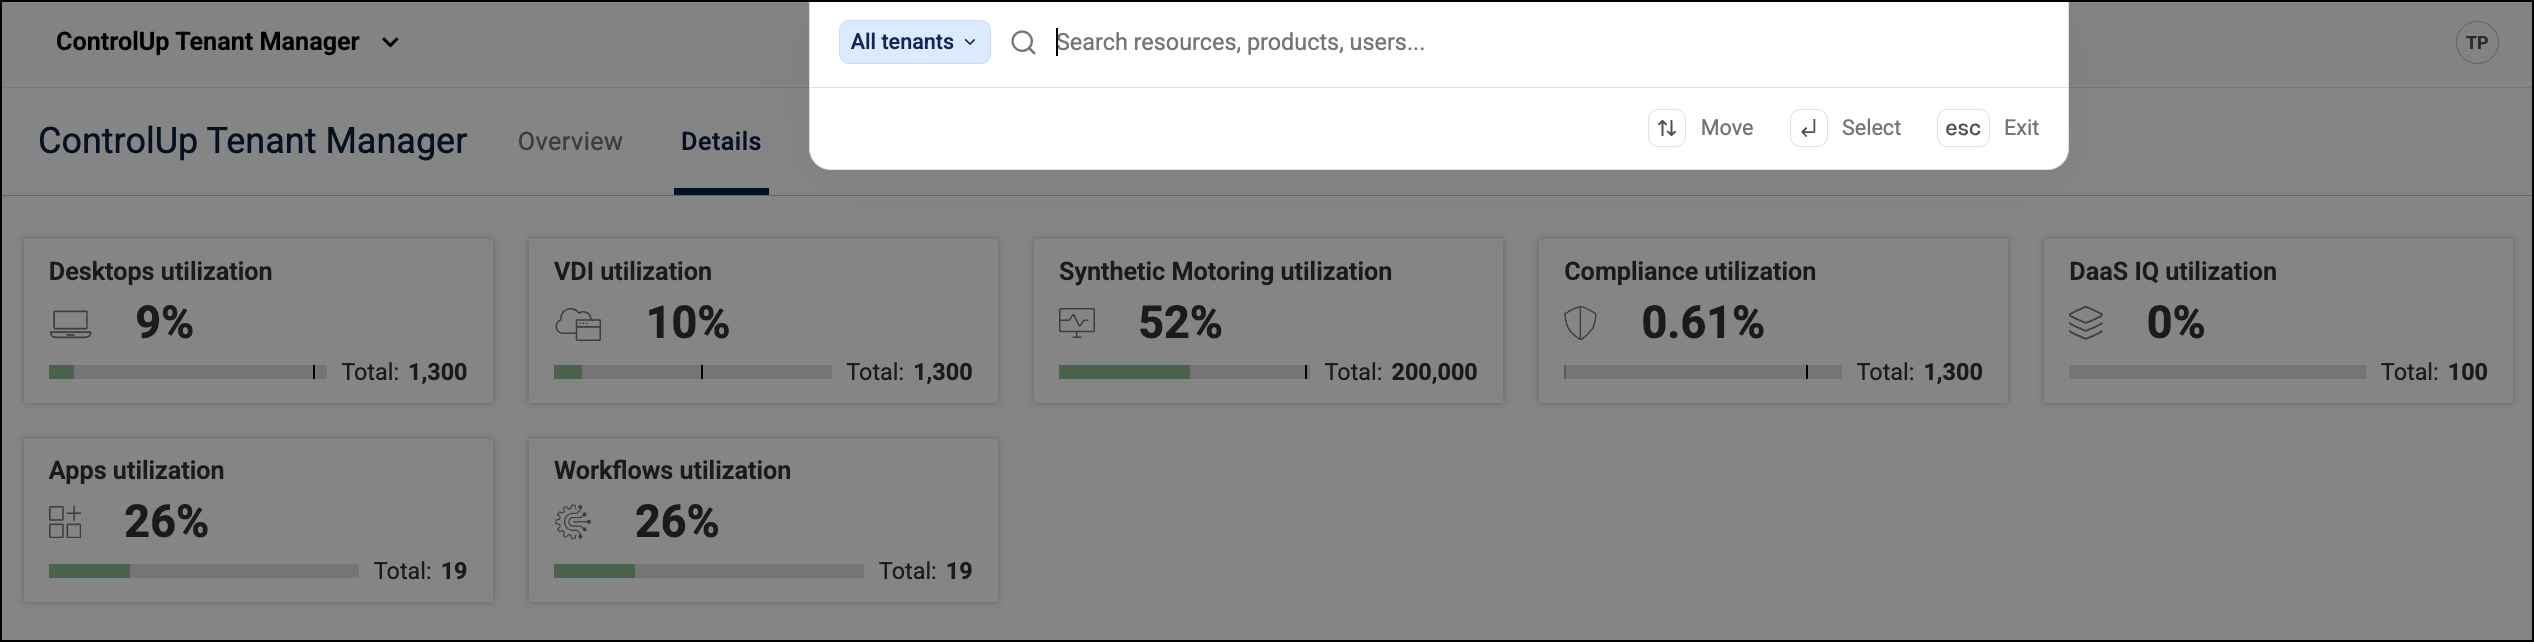Click the Total: 200,000 label
This screenshot has width=2534, height=642.
[1401, 372]
